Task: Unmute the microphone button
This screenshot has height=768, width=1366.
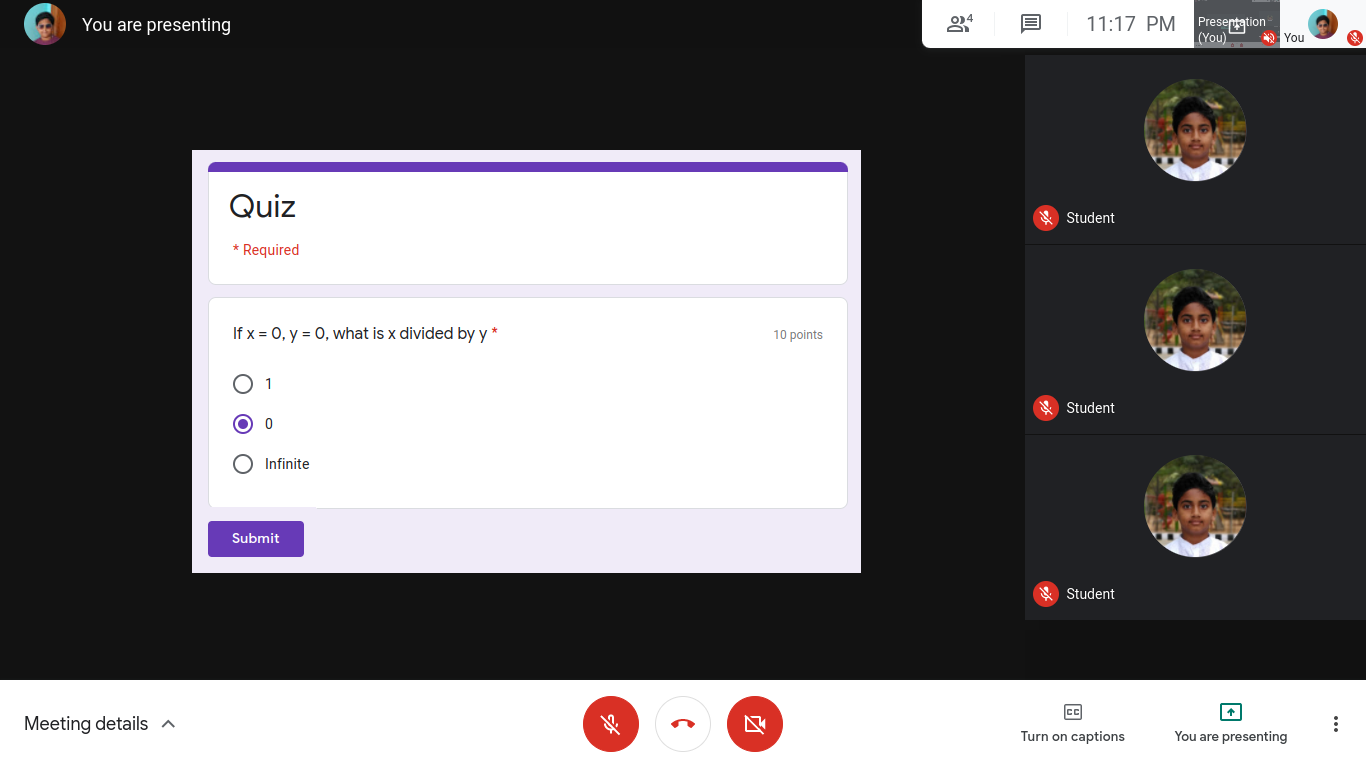Action: pos(611,724)
